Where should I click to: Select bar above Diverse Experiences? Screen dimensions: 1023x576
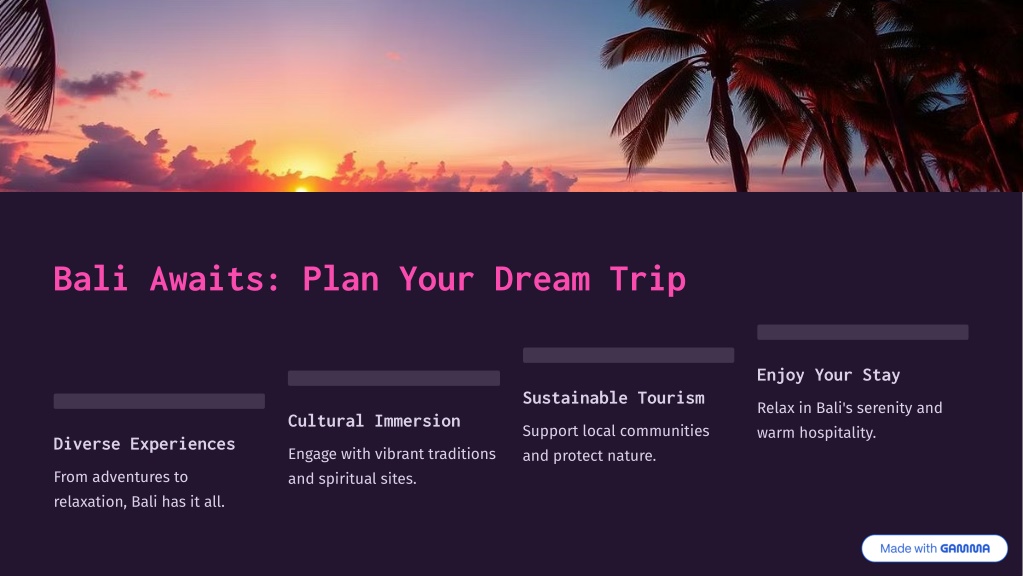pos(159,401)
